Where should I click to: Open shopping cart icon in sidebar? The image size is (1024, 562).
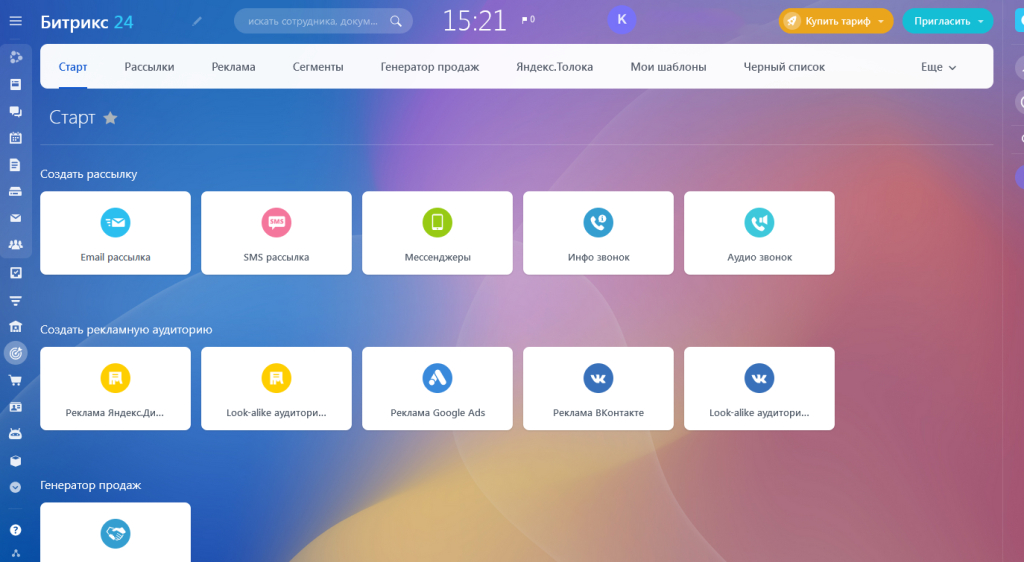pyautogui.click(x=16, y=380)
